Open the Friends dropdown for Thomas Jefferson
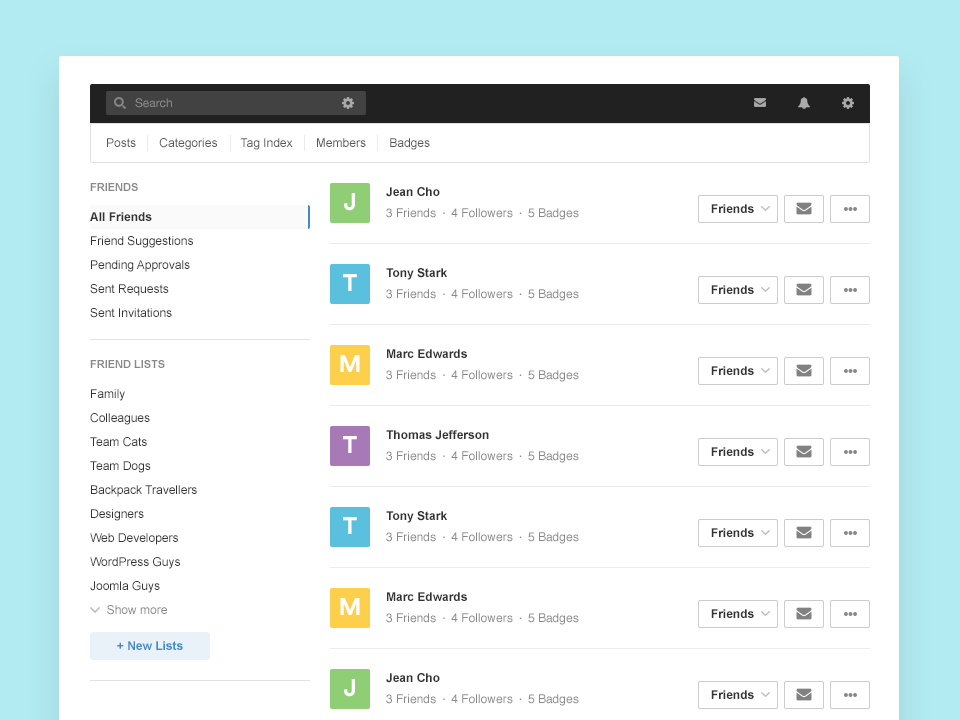 click(737, 451)
